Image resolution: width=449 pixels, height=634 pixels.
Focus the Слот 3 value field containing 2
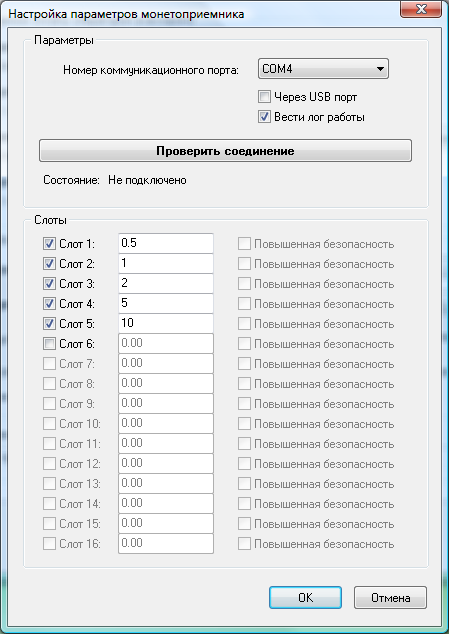[166, 283]
